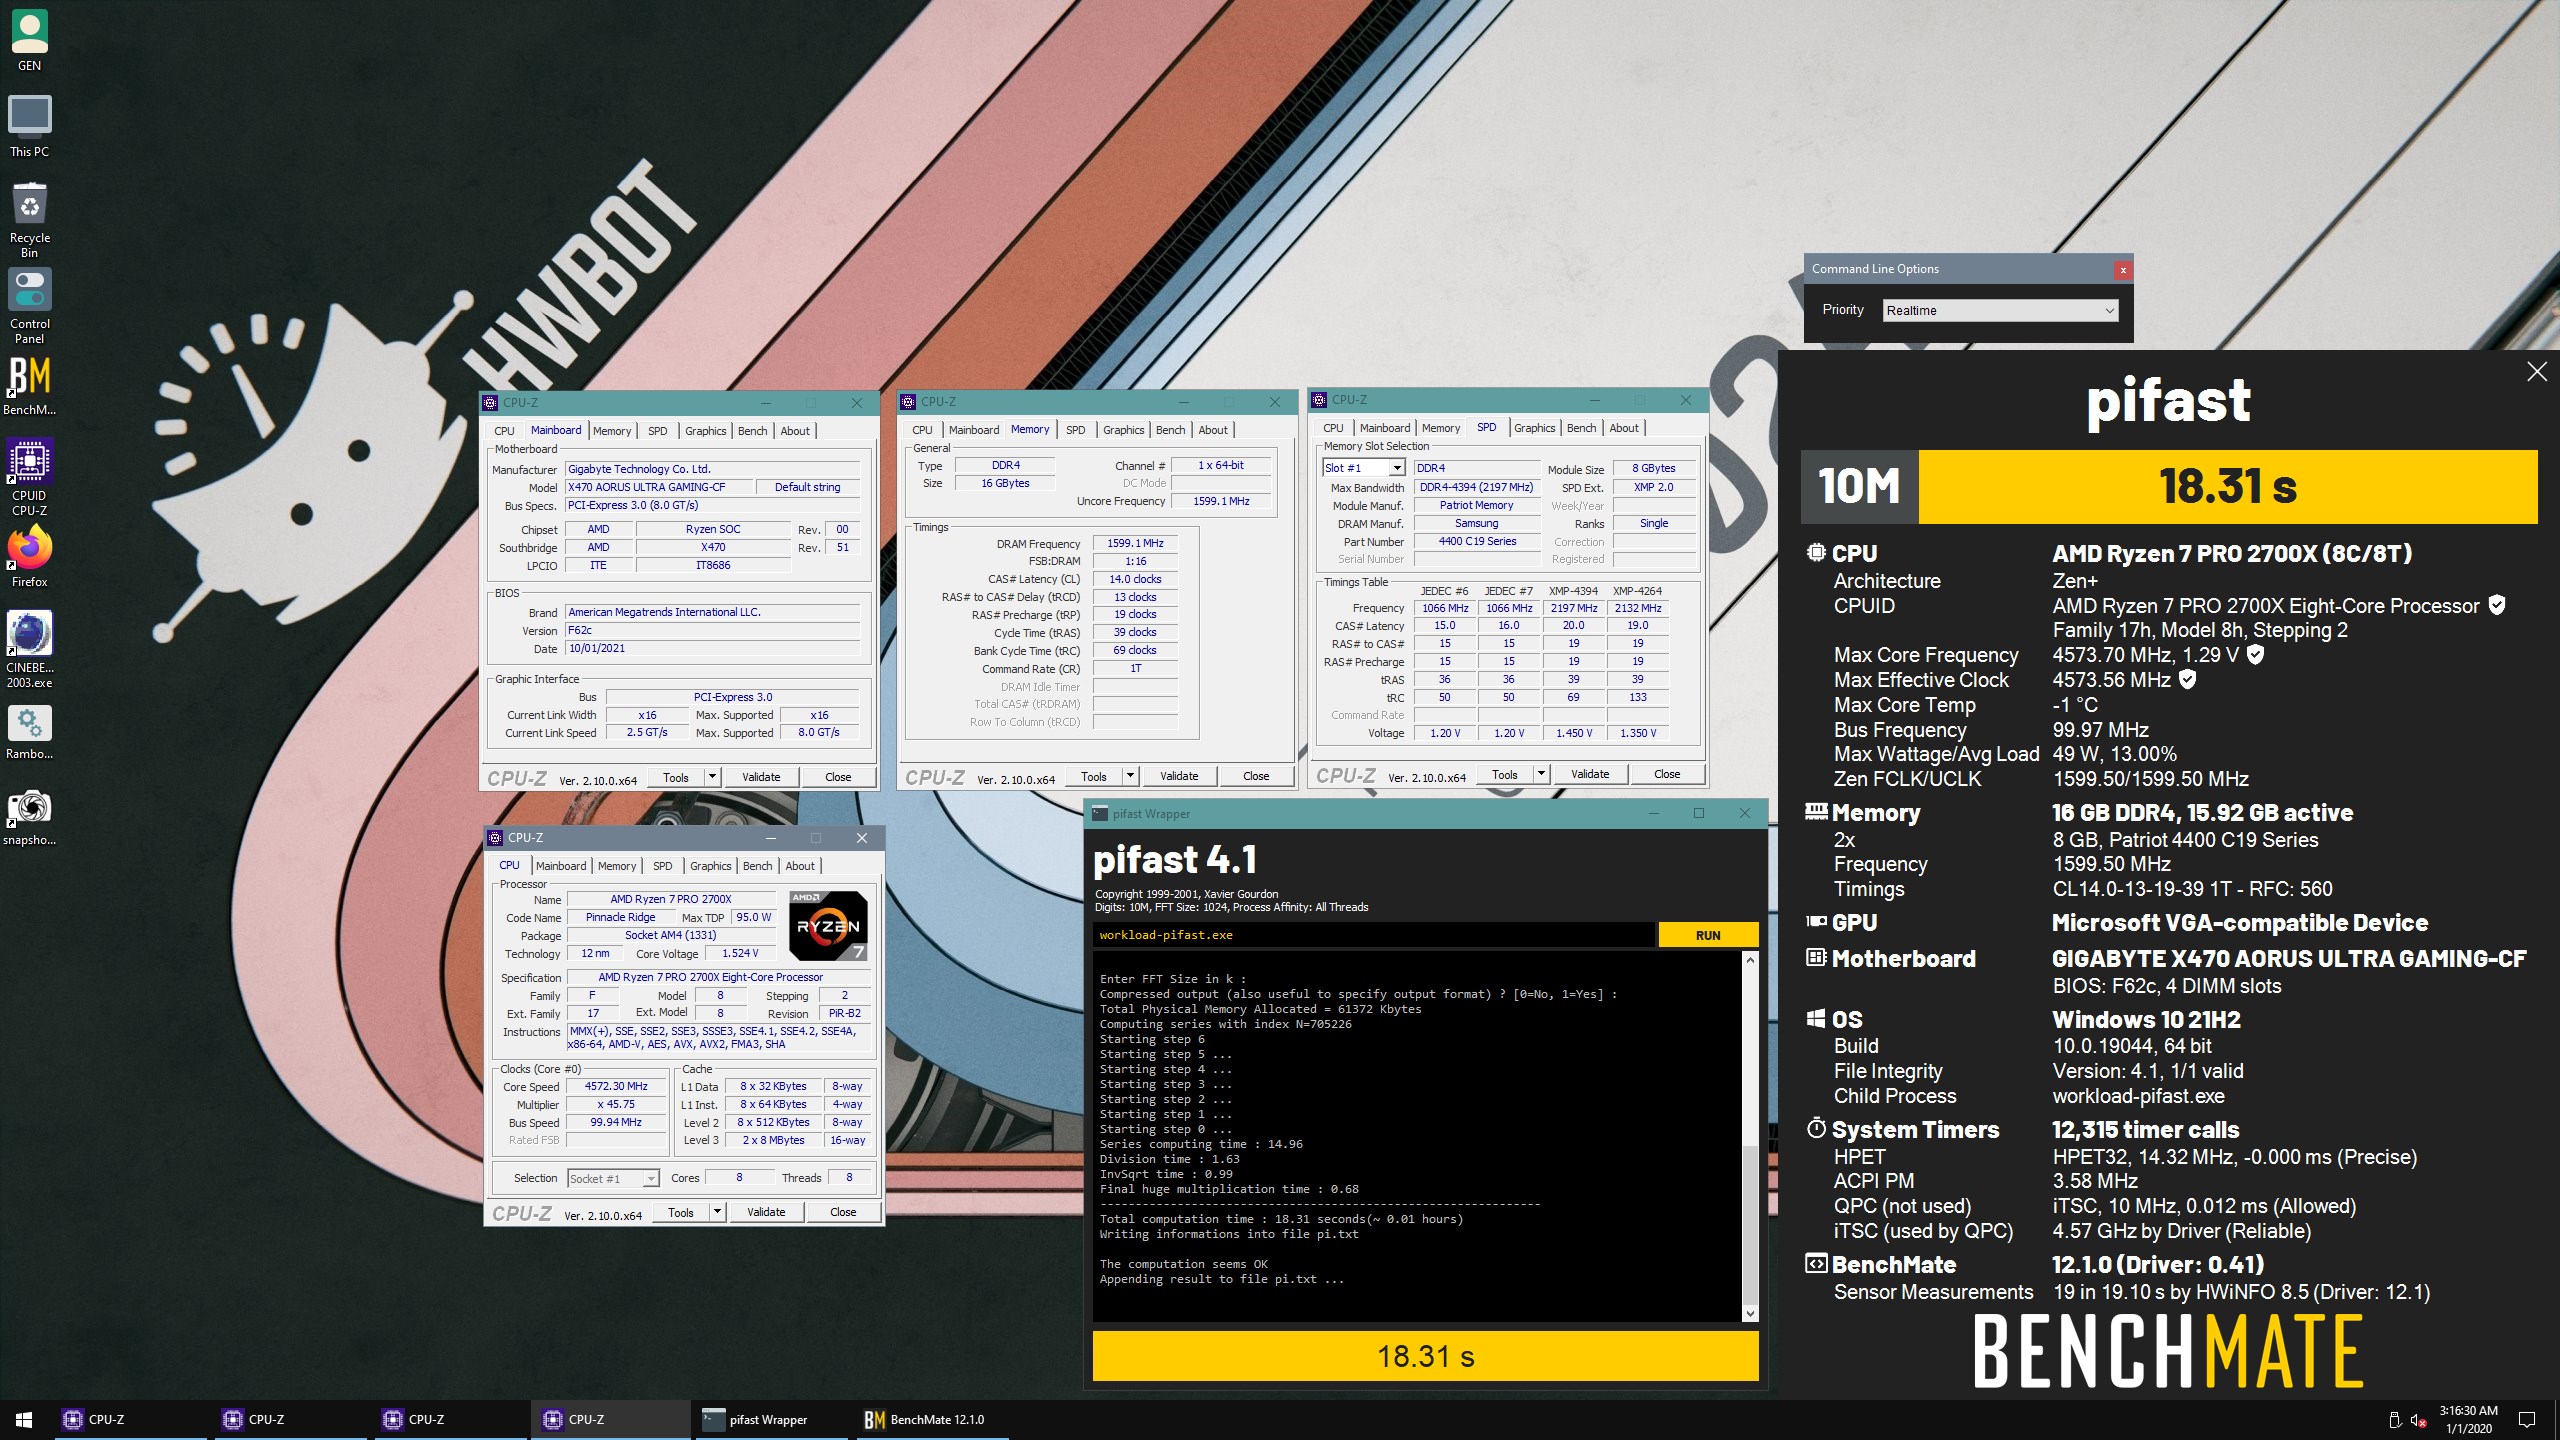Screen dimensions: 2560x1440
Task: Expand Tools dropdown arrow in Mainboard CPU-Z window
Action: pyautogui.click(x=712, y=777)
